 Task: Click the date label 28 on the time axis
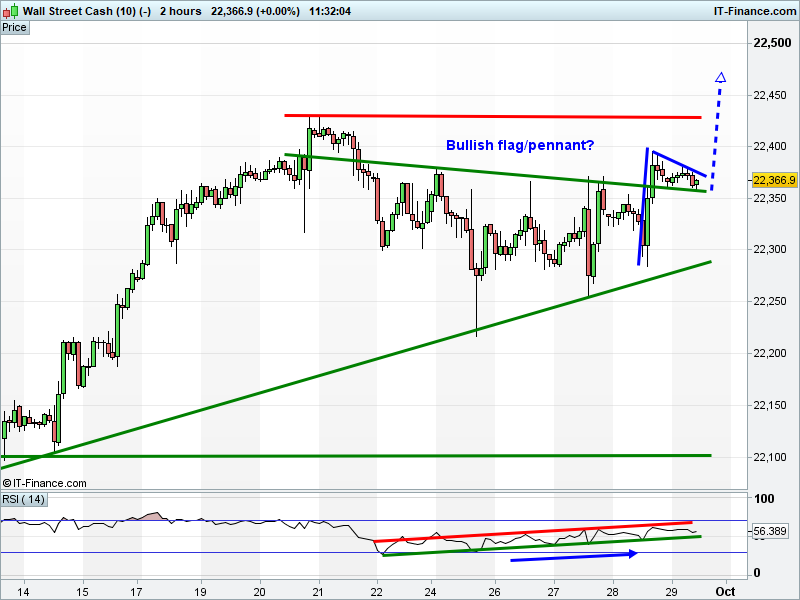[613, 592]
